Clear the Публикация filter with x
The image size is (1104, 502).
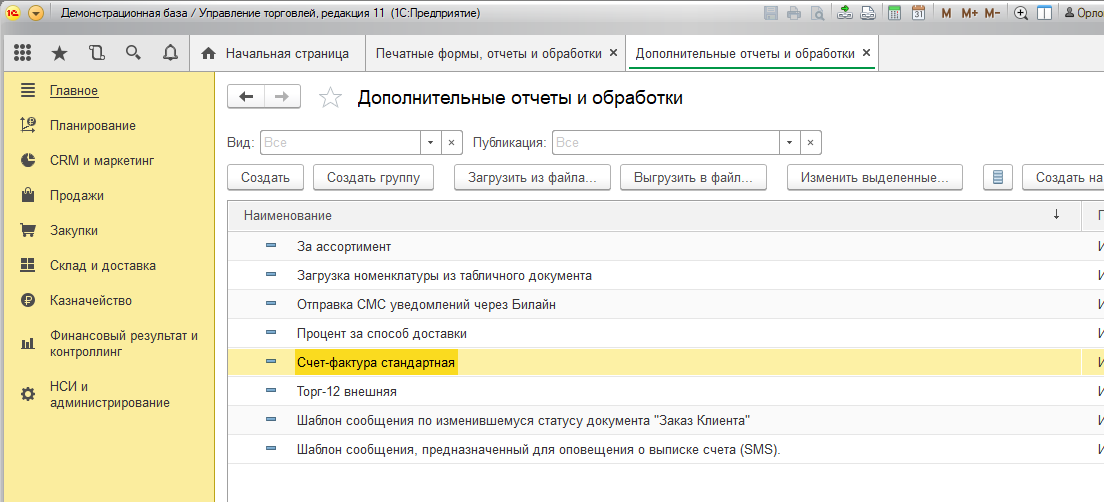pos(811,142)
